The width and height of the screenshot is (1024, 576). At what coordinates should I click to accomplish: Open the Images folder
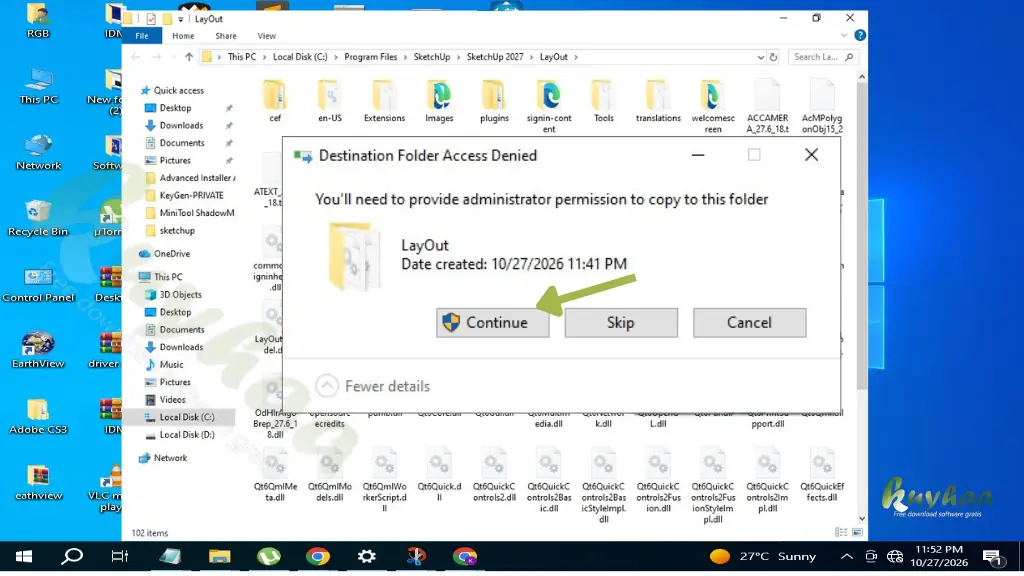[x=439, y=101]
